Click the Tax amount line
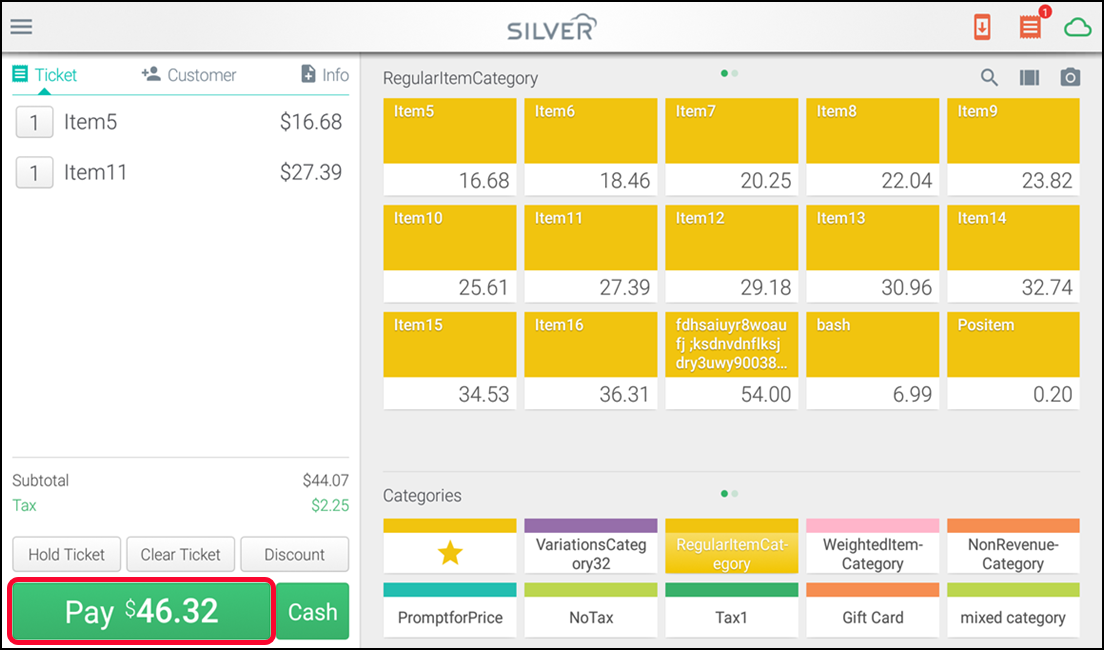The width and height of the screenshot is (1104, 650). tap(180, 506)
